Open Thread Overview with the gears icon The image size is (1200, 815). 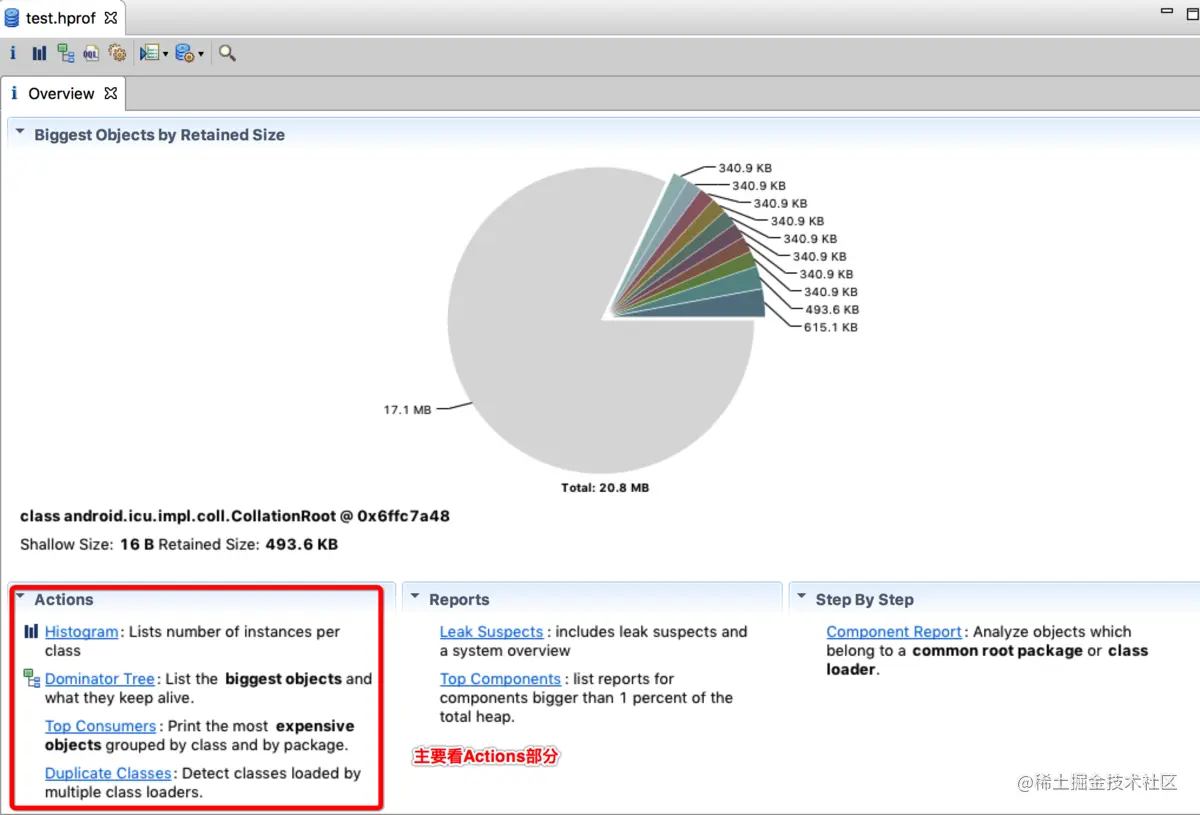(117, 52)
